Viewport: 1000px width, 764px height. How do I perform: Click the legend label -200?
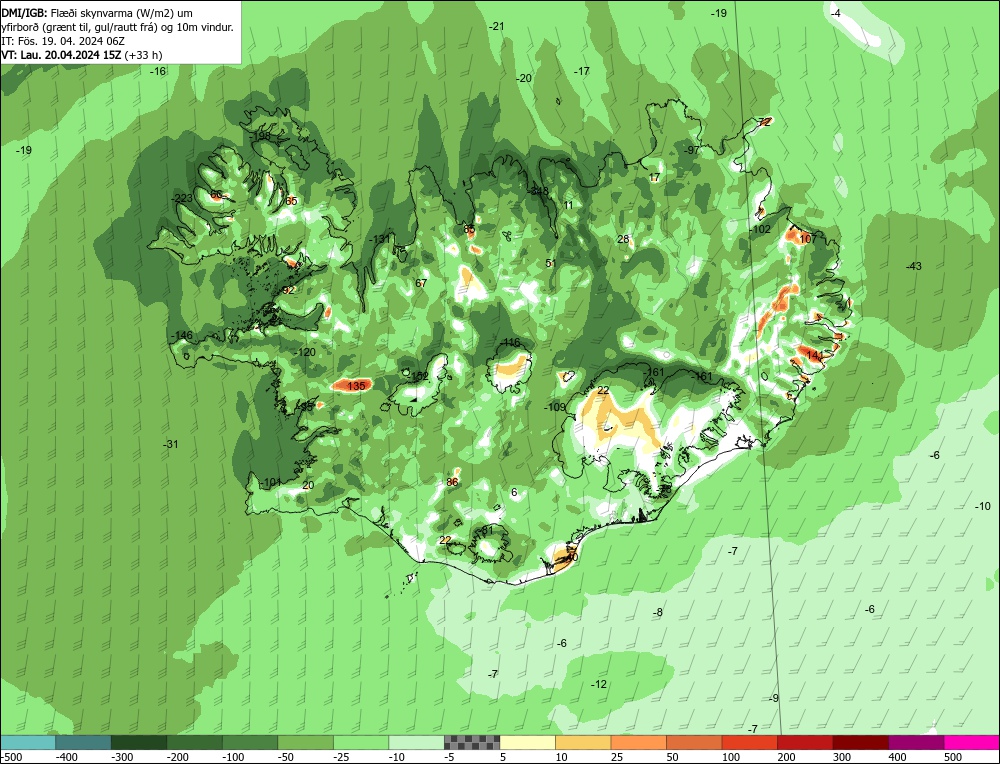178,757
